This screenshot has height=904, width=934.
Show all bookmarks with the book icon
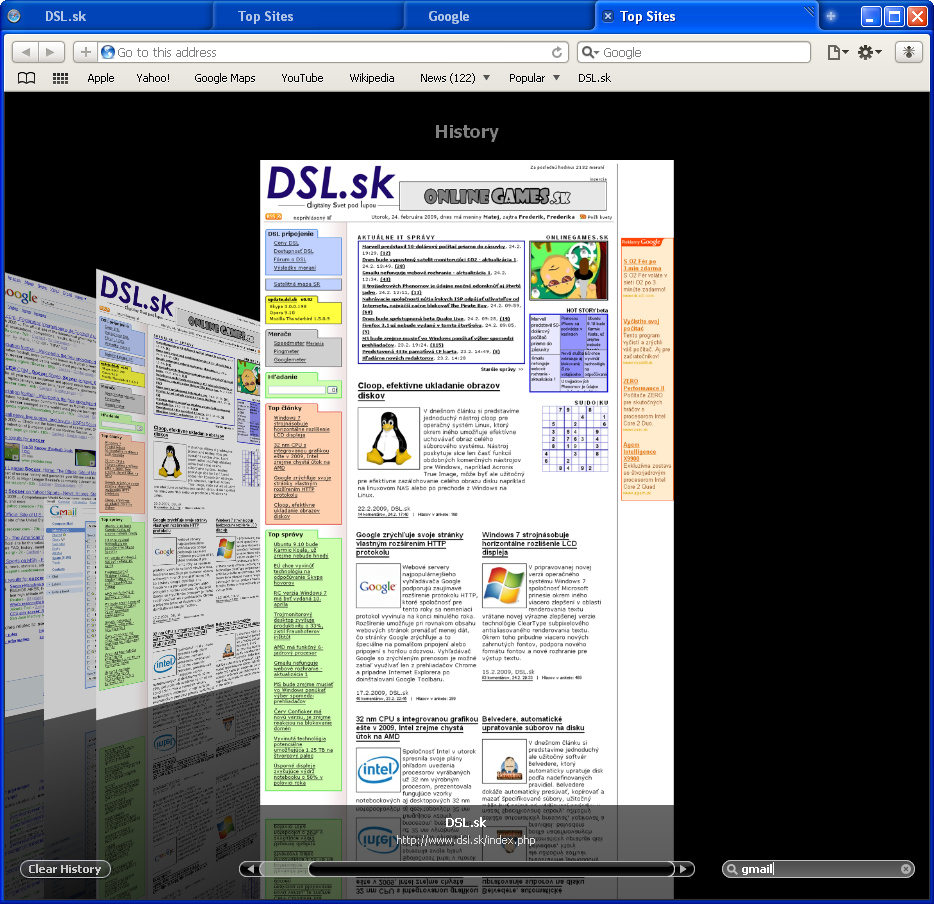click(26, 78)
